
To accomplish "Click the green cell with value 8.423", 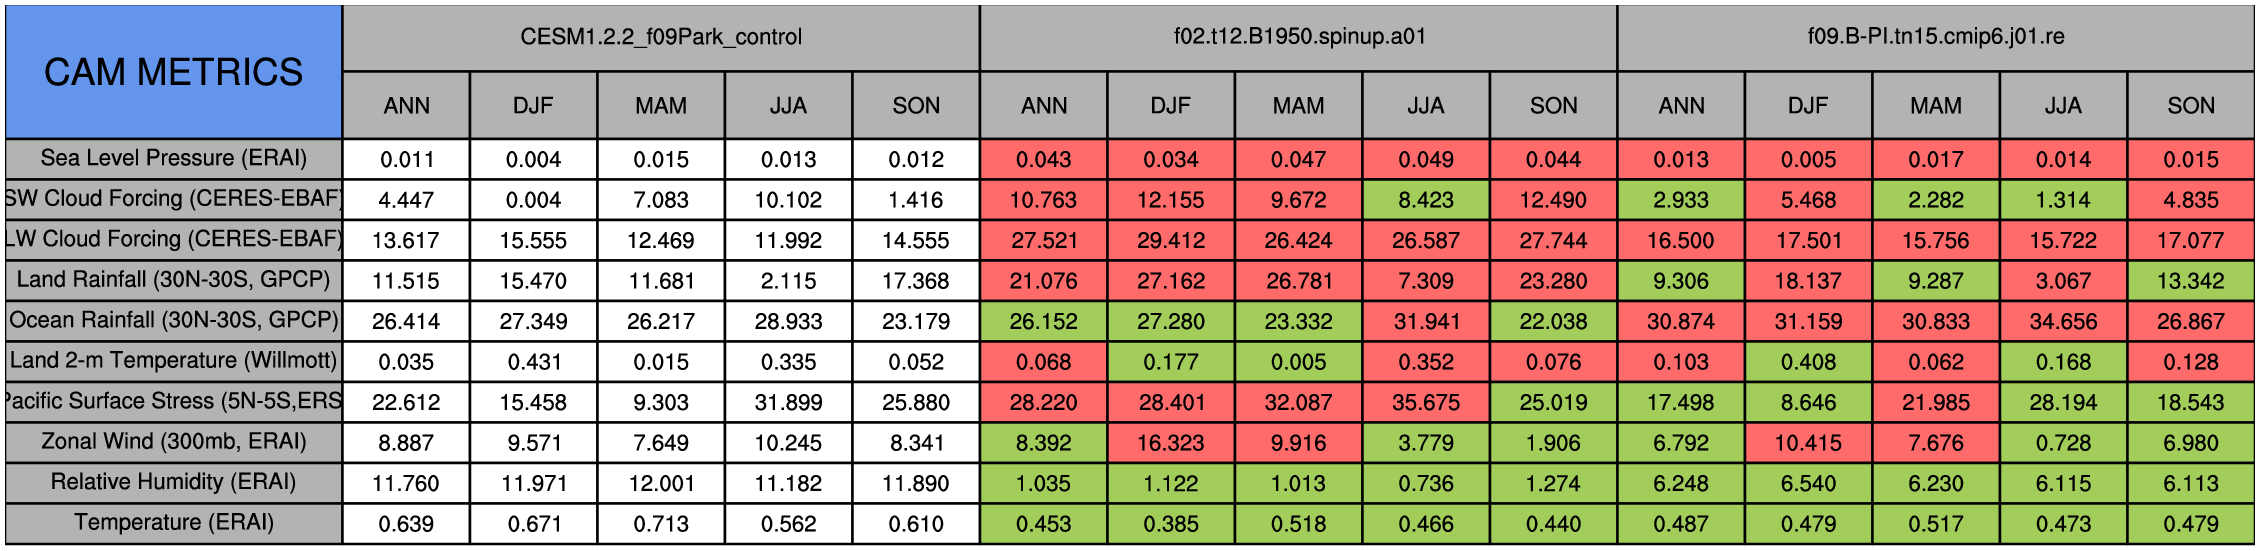I will point(1426,200).
